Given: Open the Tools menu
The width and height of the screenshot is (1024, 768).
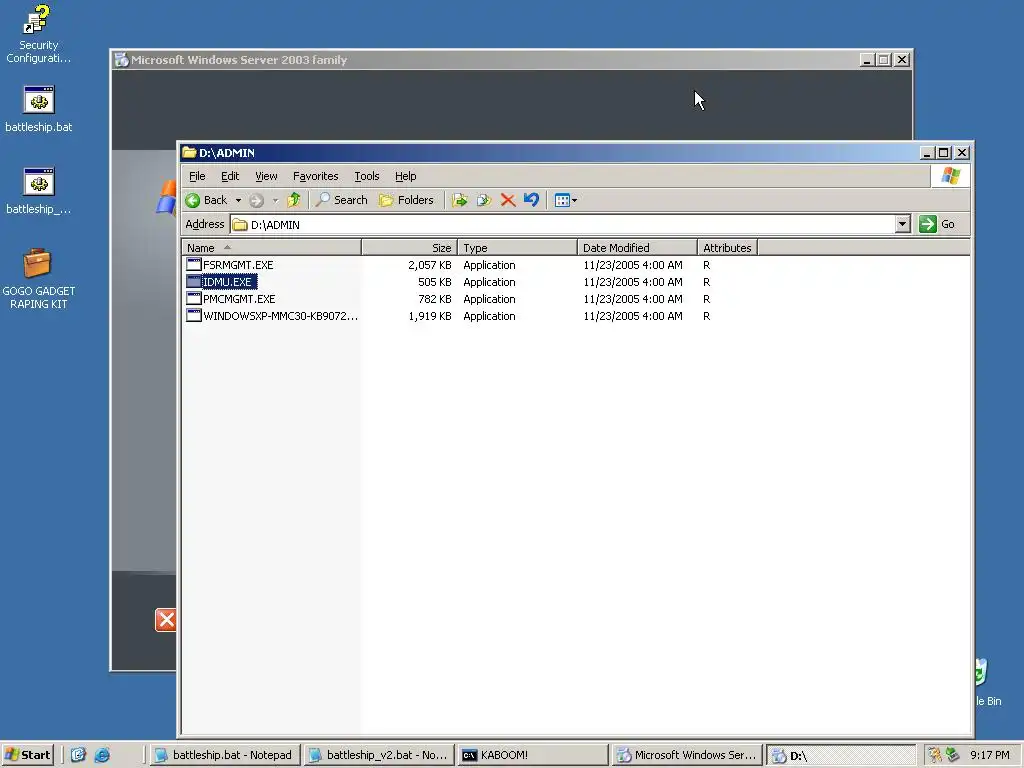Looking at the screenshot, I should (x=366, y=176).
